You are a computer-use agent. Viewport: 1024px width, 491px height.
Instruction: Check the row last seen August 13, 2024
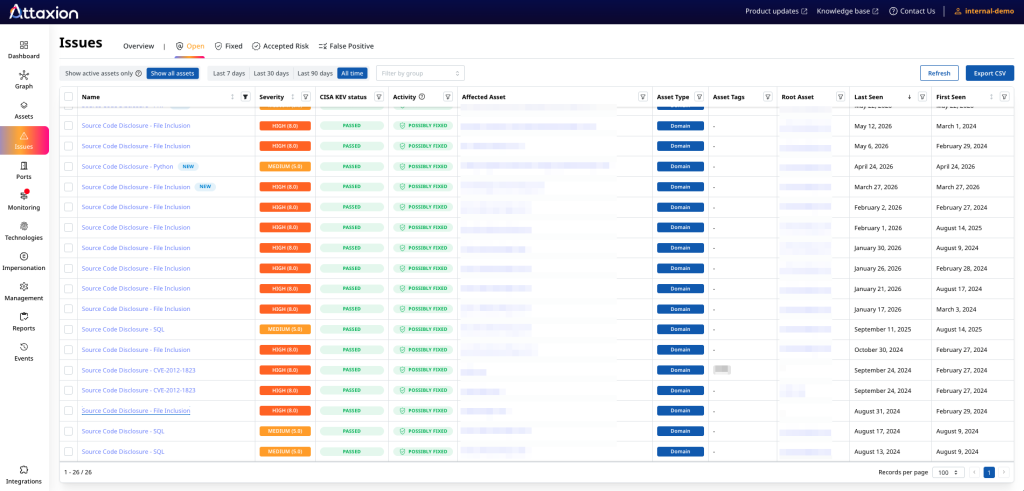[x=69, y=451]
